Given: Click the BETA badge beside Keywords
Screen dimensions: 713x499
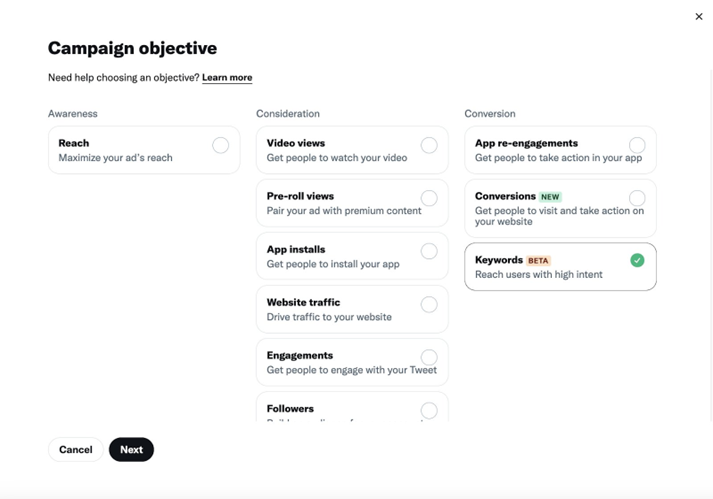Looking at the screenshot, I should click(x=538, y=260).
